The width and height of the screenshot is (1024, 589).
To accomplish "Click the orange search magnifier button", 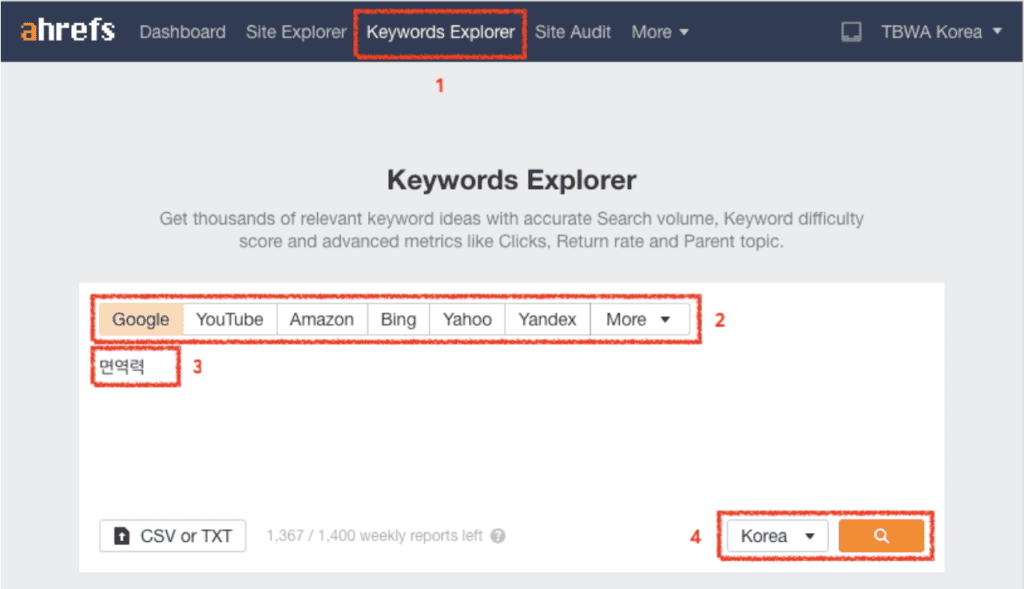I will click(881, 535).
